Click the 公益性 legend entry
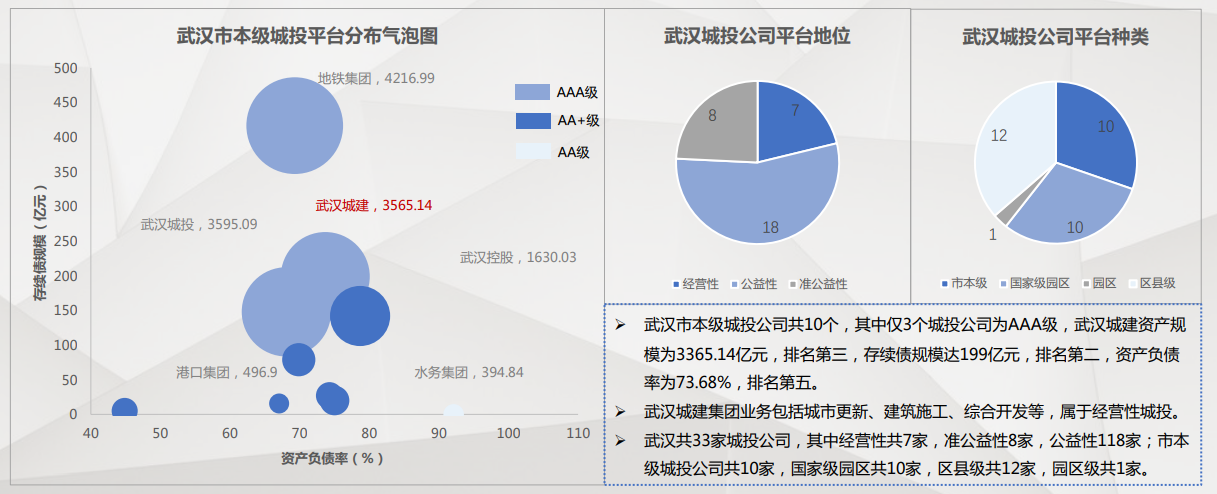Viewport: 1217px width, 494px height. coord(754,284)
